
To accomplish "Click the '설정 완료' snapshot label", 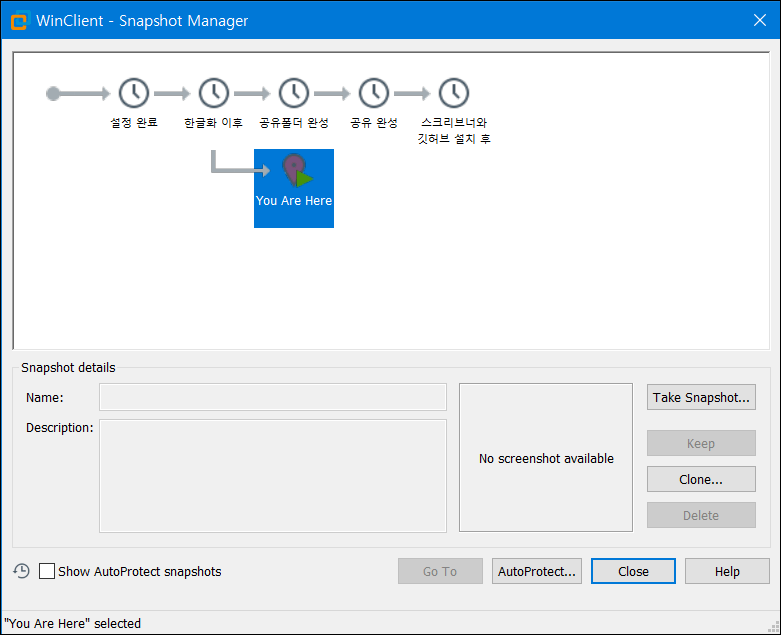I will point(133,123).
